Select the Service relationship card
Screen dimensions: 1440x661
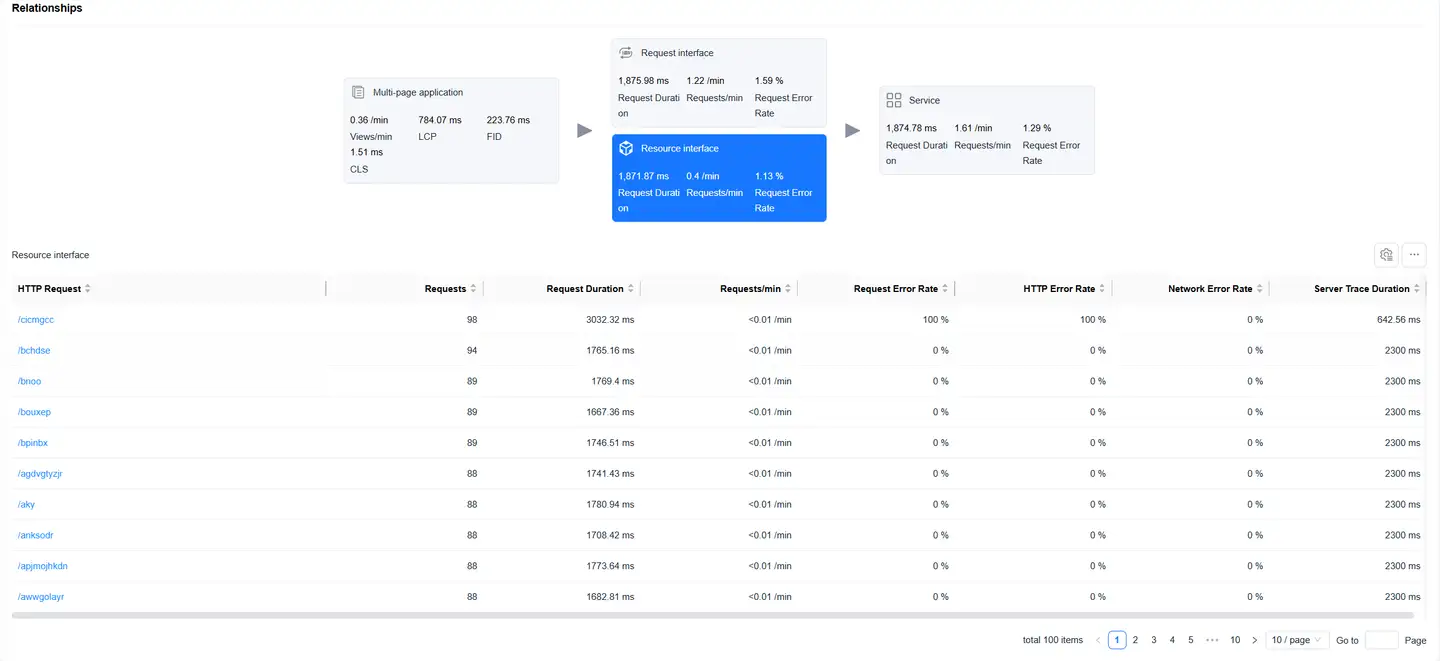pos(986,130)
